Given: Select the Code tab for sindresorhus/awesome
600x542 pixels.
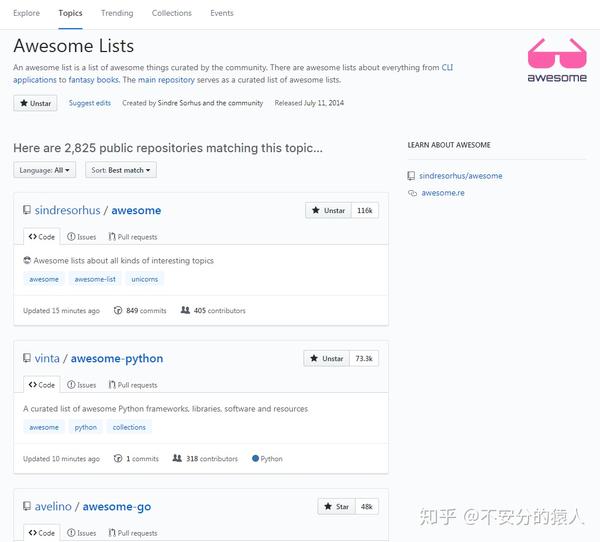Looking at the screenshot, I should pyautogui.click(x=41, y=237).
